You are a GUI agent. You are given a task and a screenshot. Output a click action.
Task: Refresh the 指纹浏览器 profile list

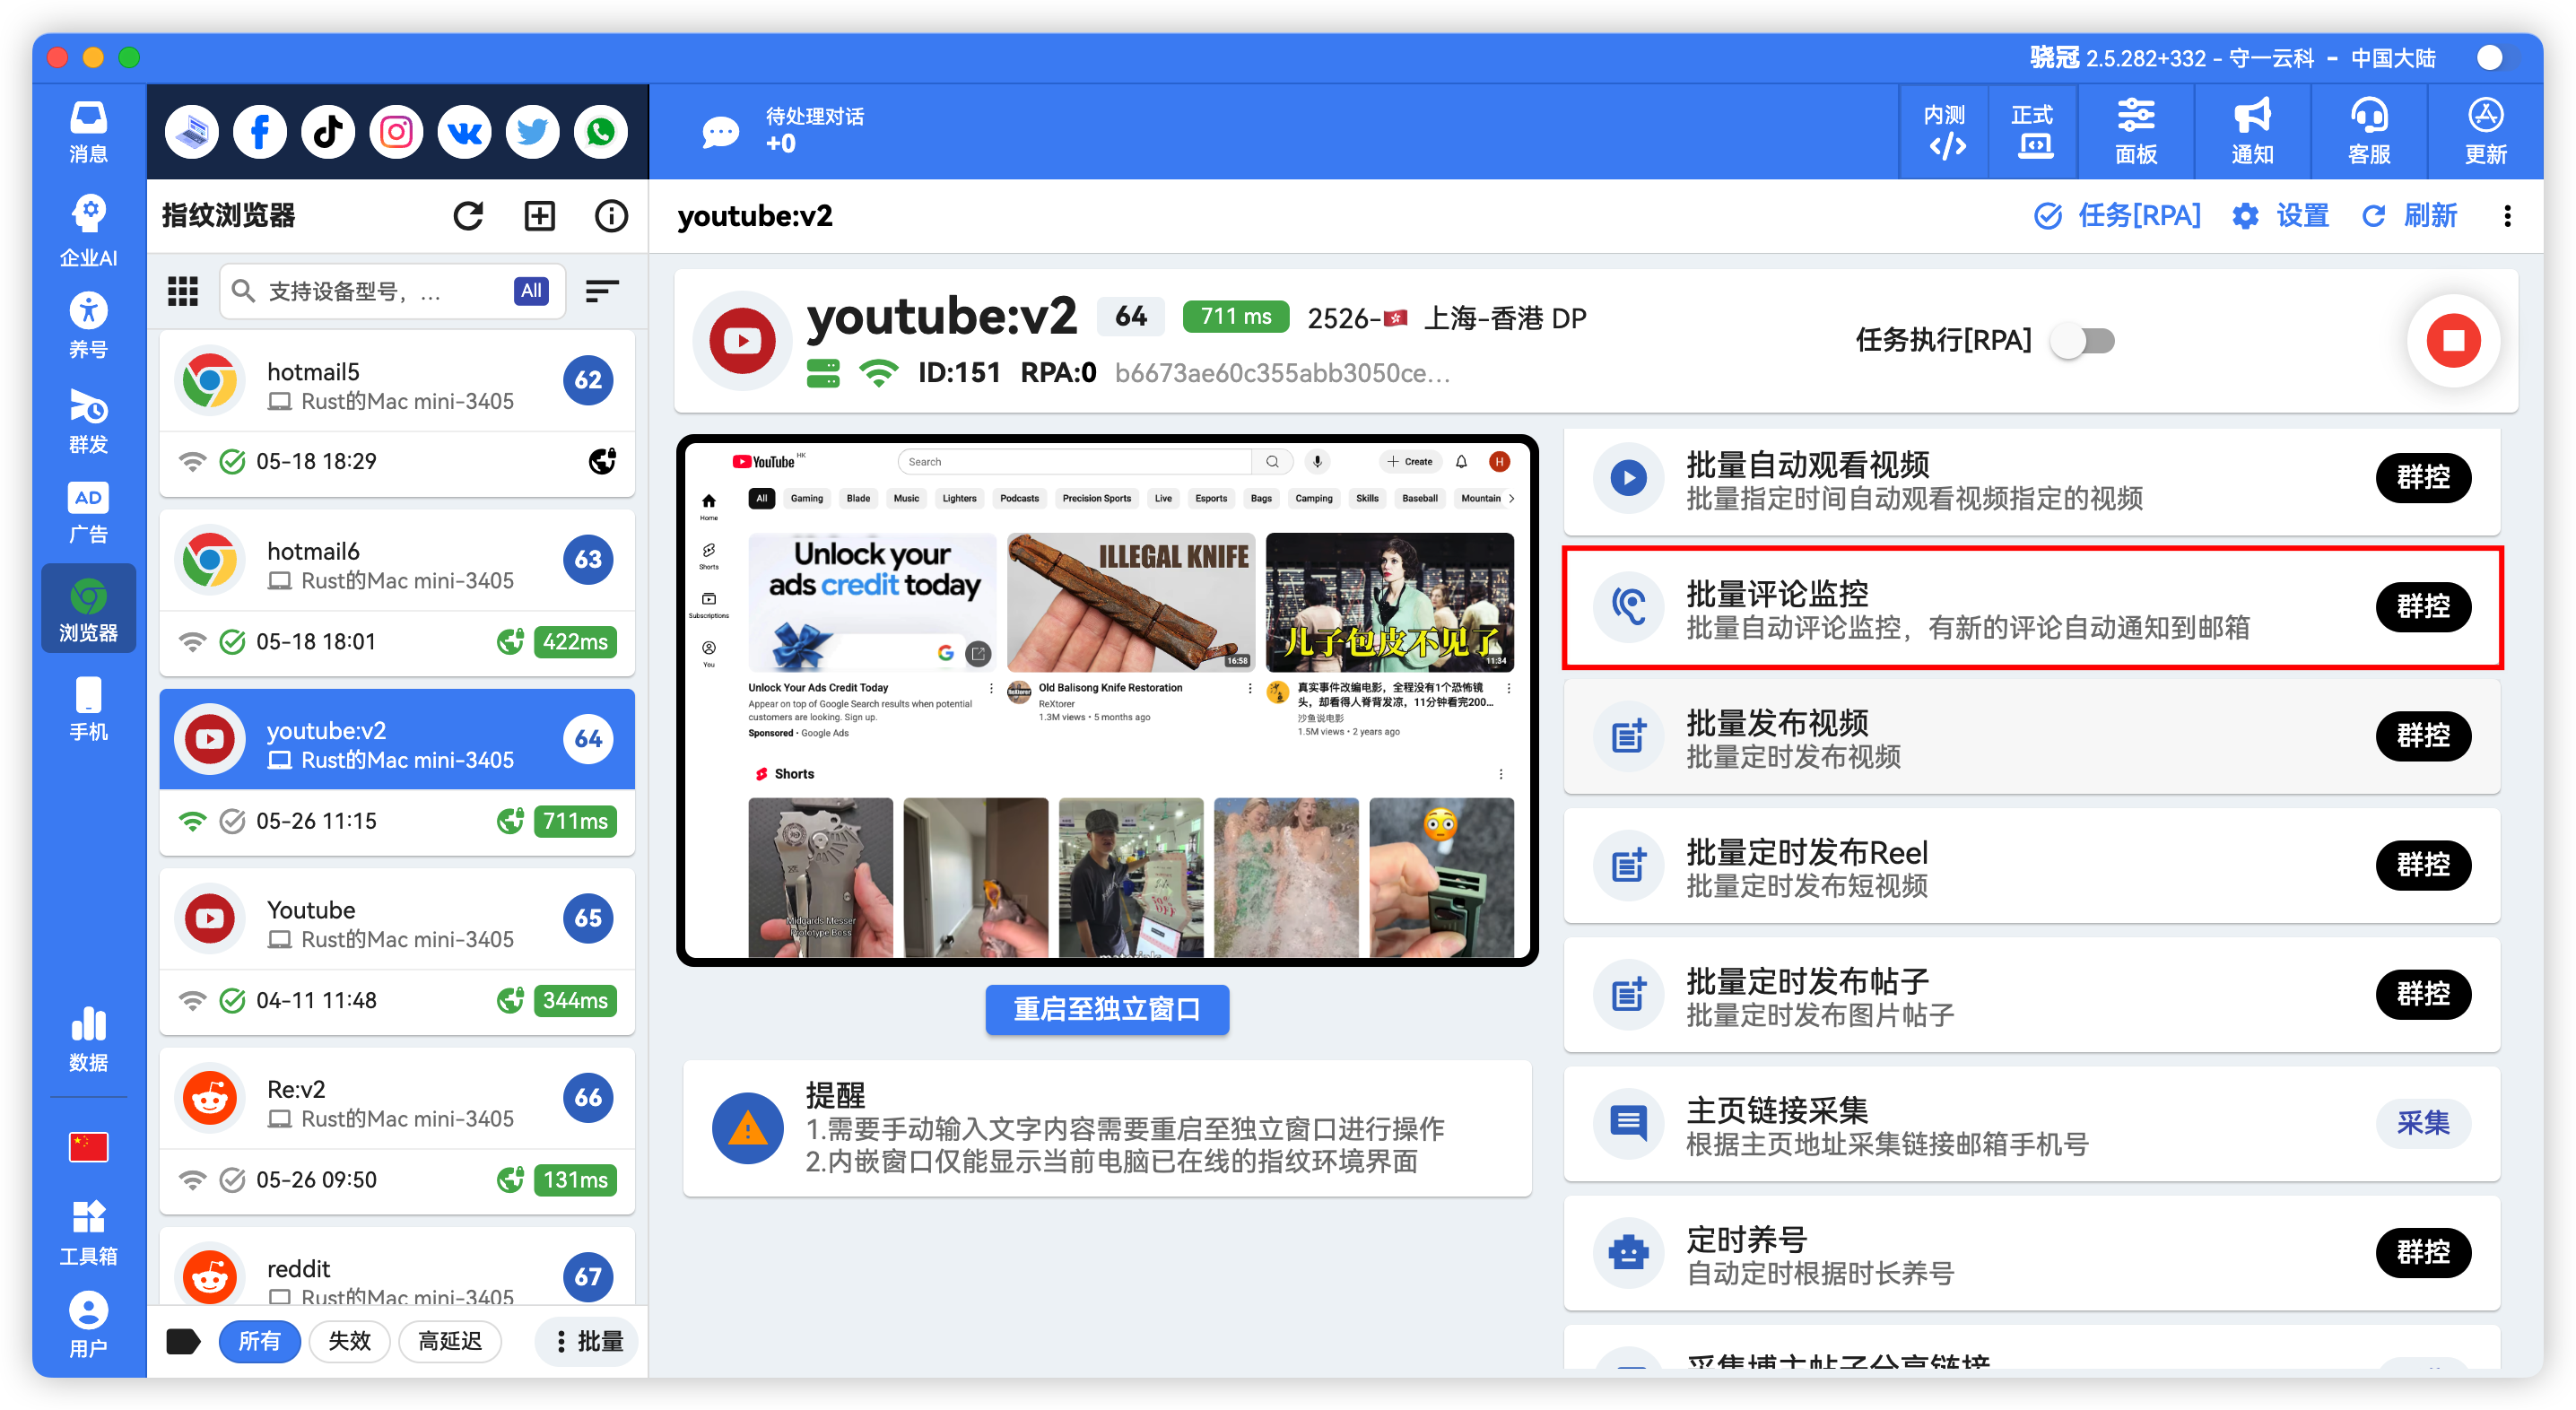tap(468, 215)
